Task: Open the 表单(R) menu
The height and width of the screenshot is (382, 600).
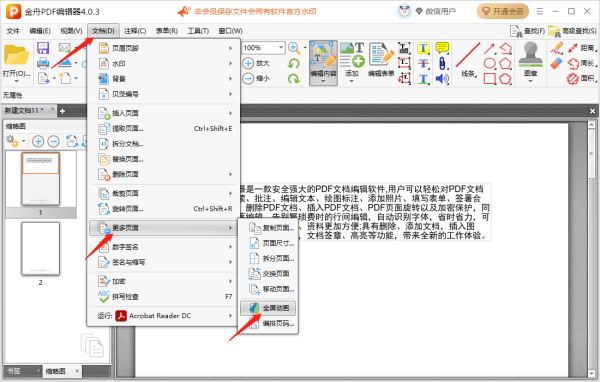Action: click(167, 31)
